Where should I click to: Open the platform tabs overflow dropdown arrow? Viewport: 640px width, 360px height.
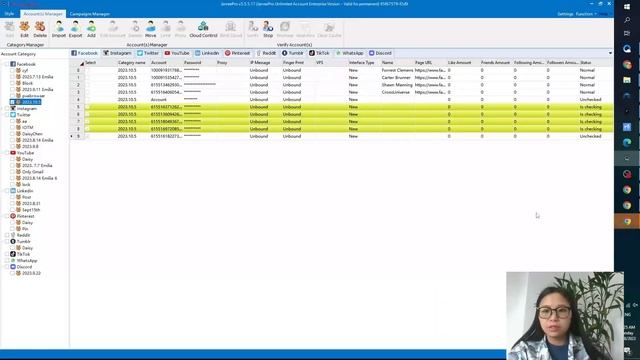click(x=610, y=53)
